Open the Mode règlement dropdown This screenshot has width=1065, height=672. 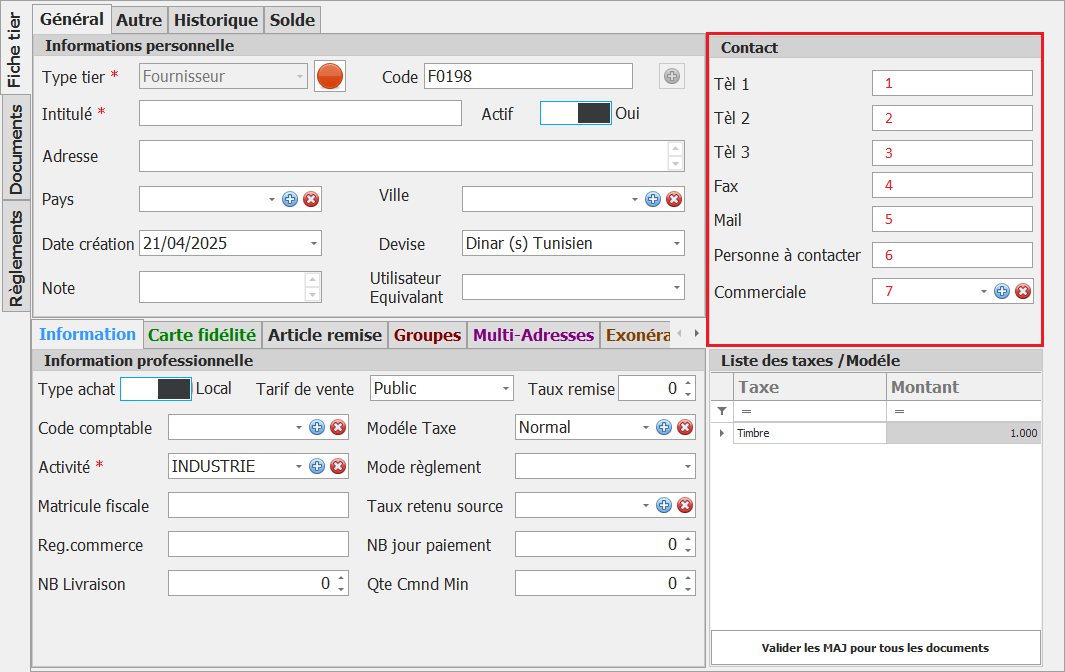tap(686, 466)
